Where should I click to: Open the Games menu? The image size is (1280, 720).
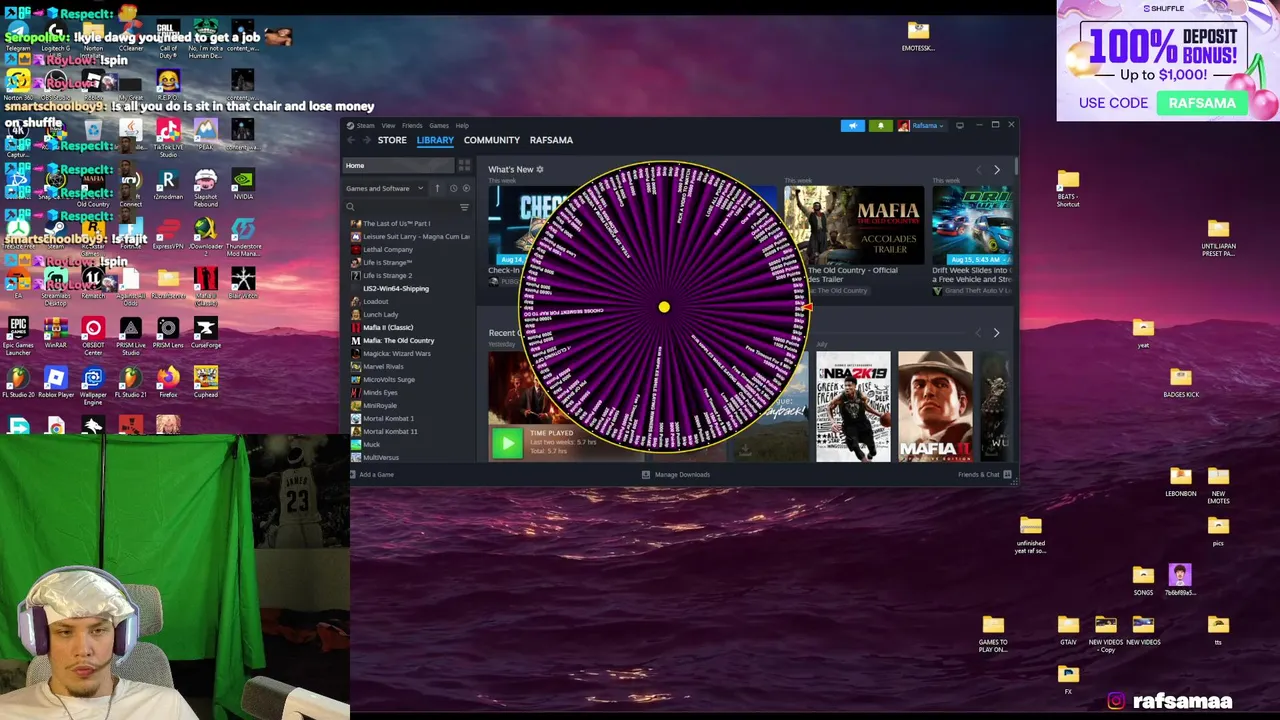pyautogui.click(x=439, y=126)
